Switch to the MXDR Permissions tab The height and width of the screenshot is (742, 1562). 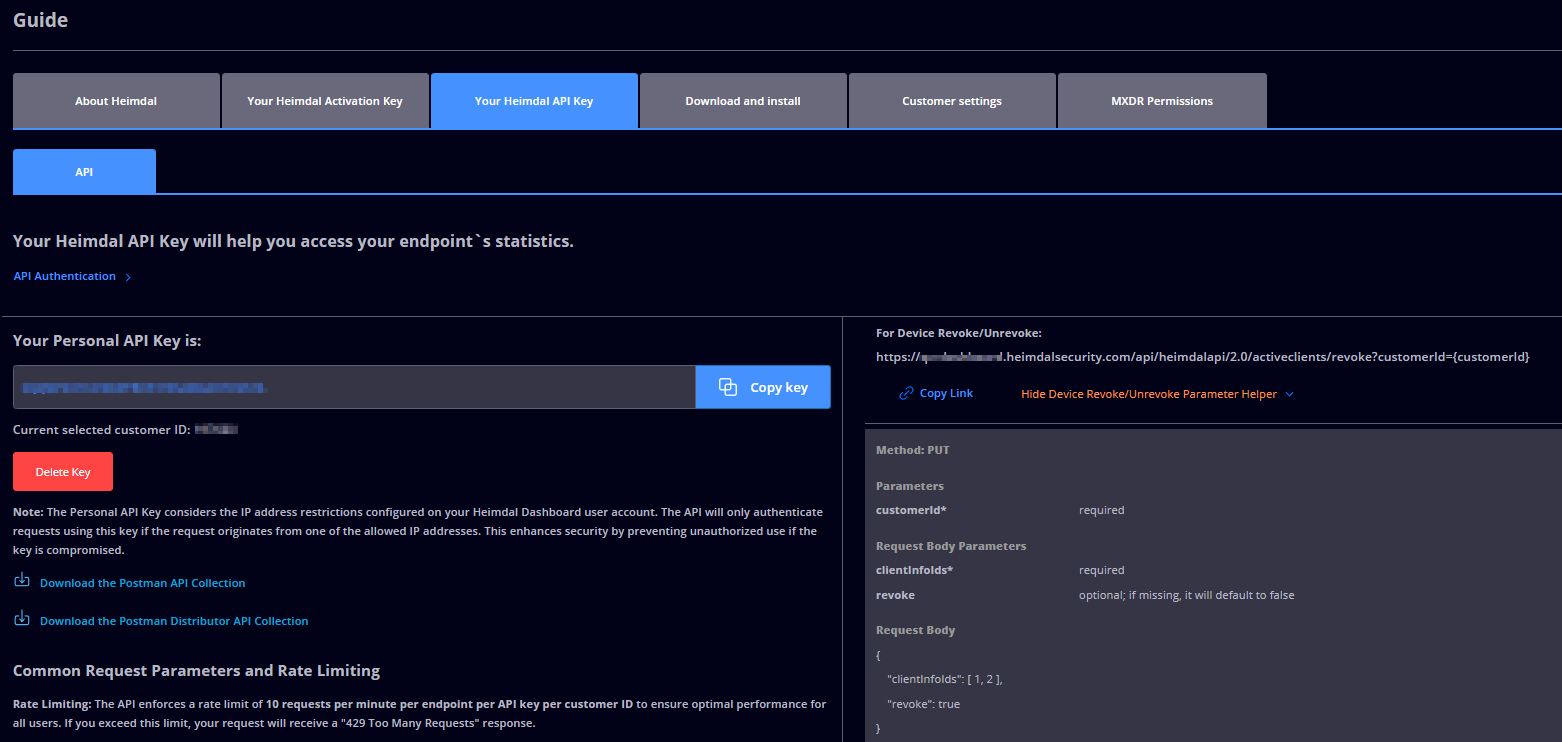point(1162,101)
